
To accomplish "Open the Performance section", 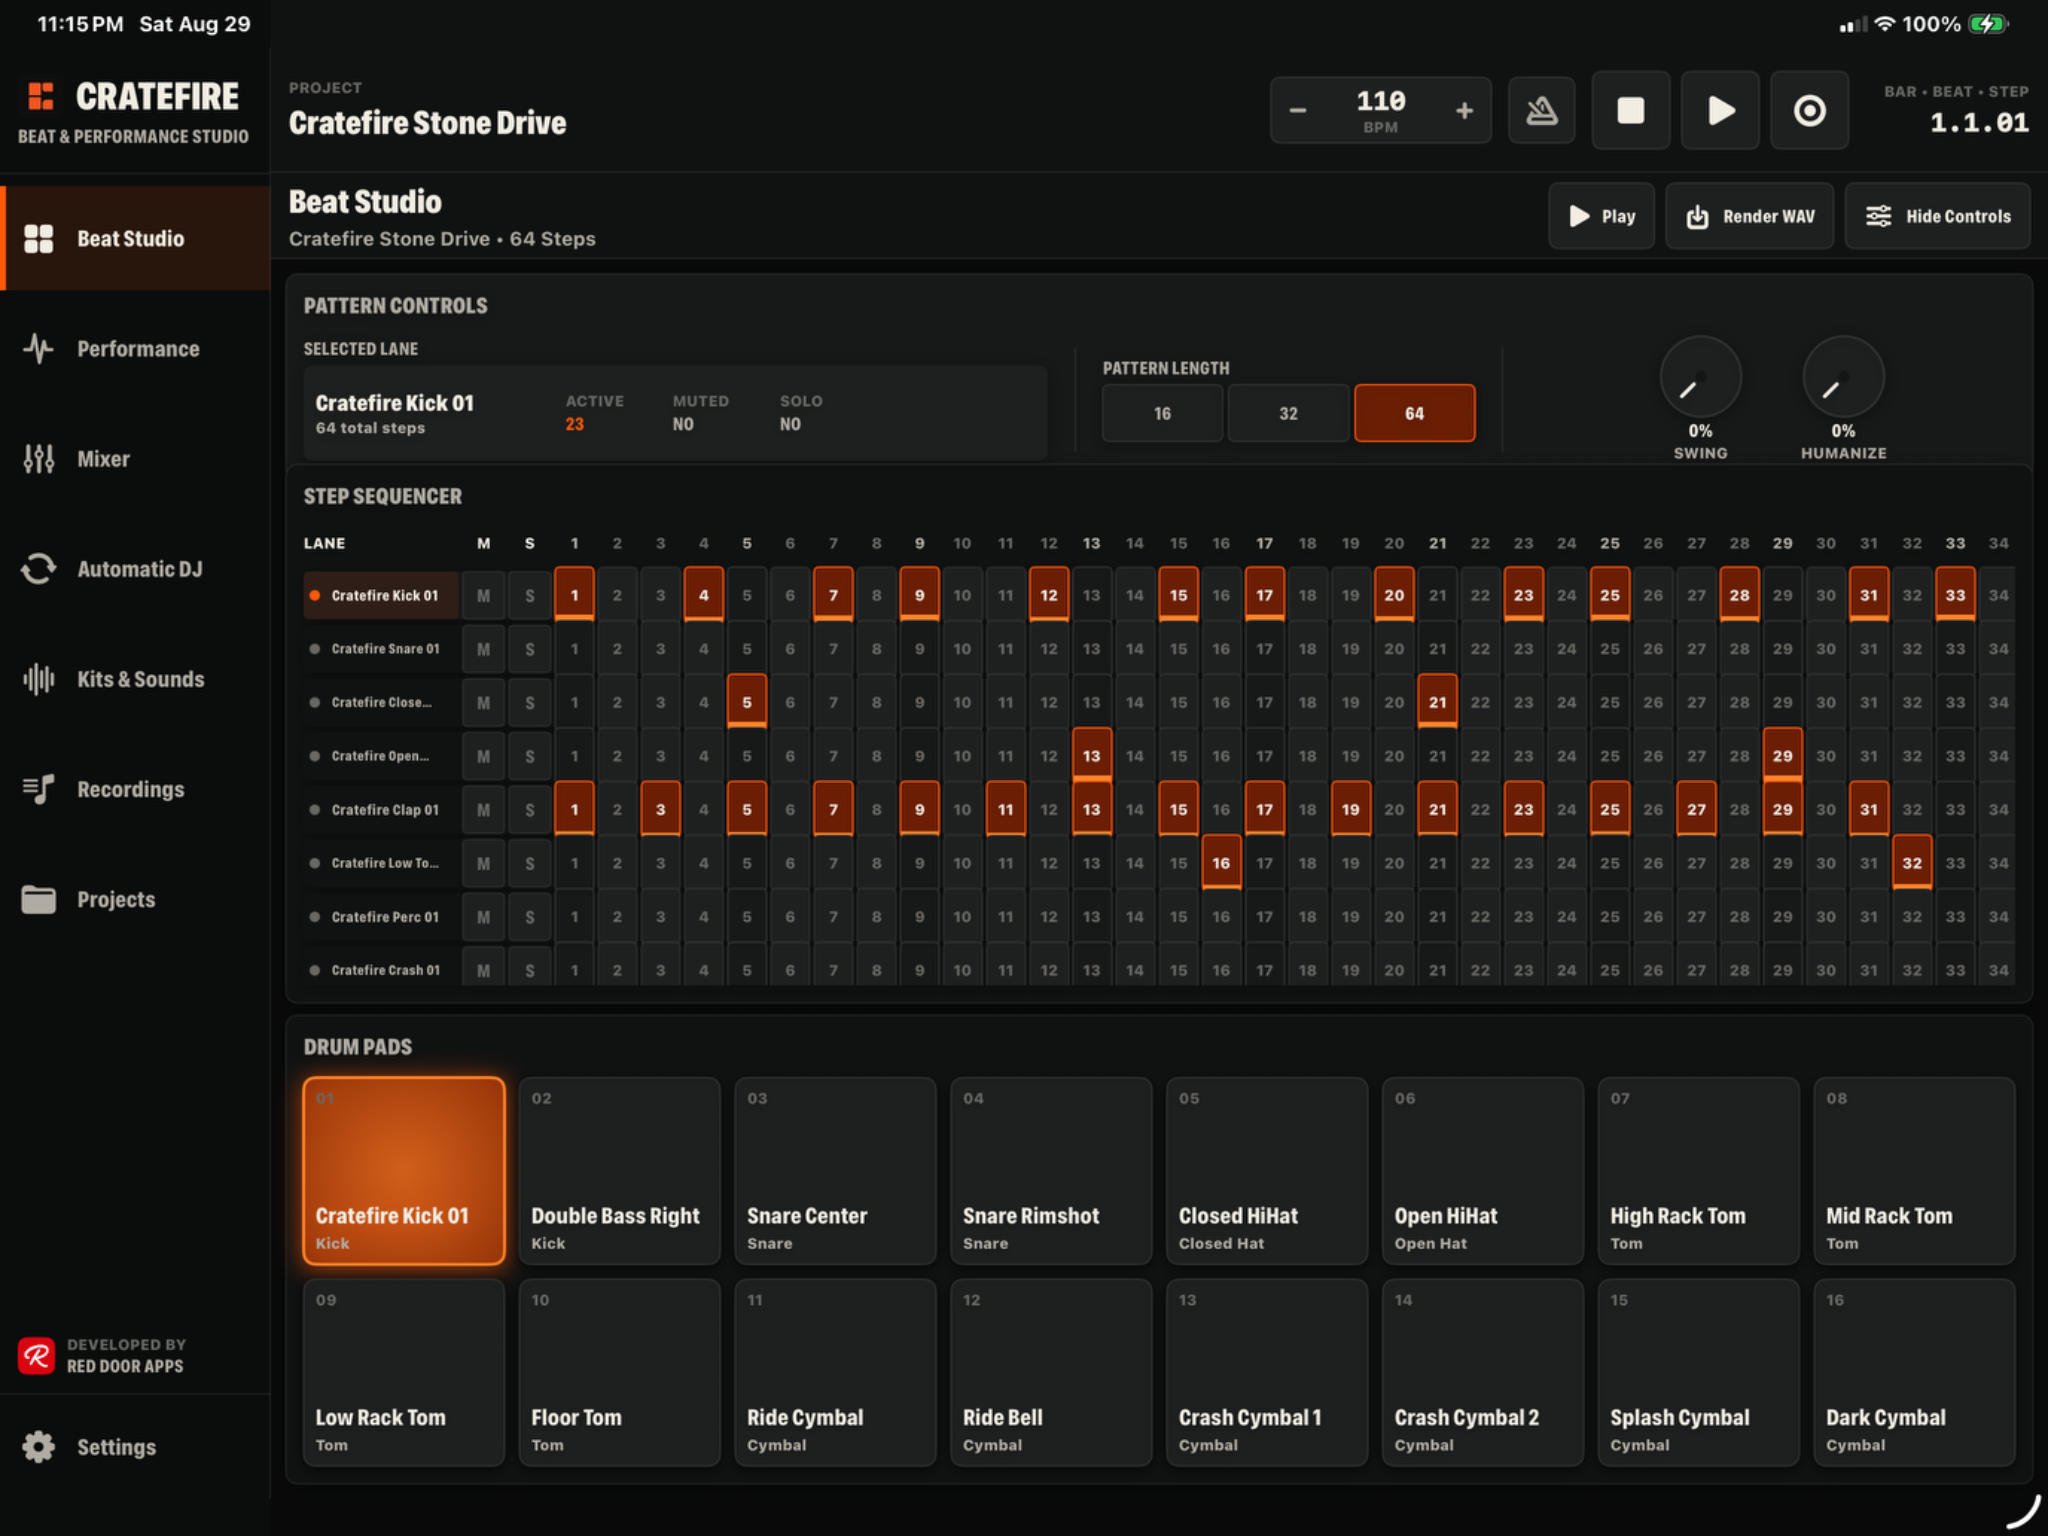I will [136, 349].
